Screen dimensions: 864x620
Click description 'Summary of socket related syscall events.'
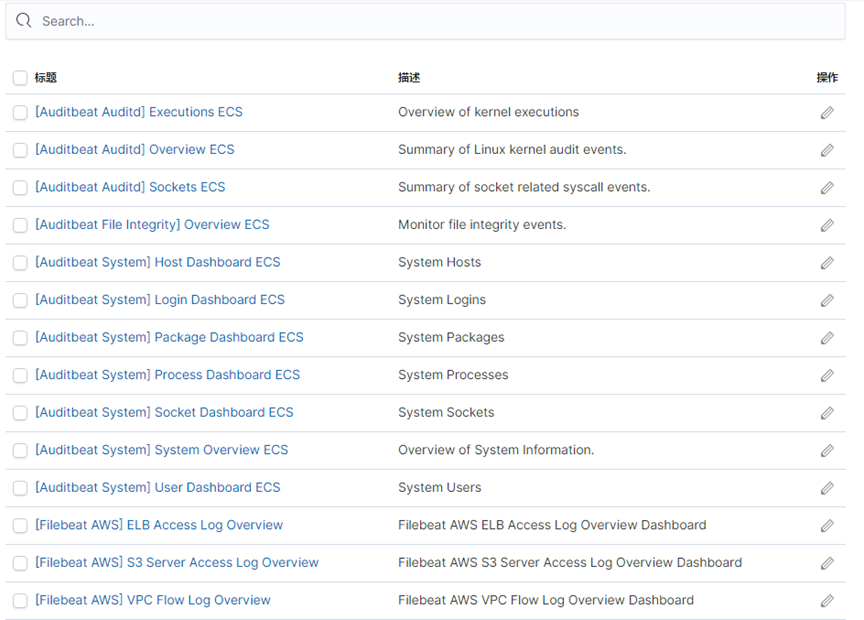[525, 187]
